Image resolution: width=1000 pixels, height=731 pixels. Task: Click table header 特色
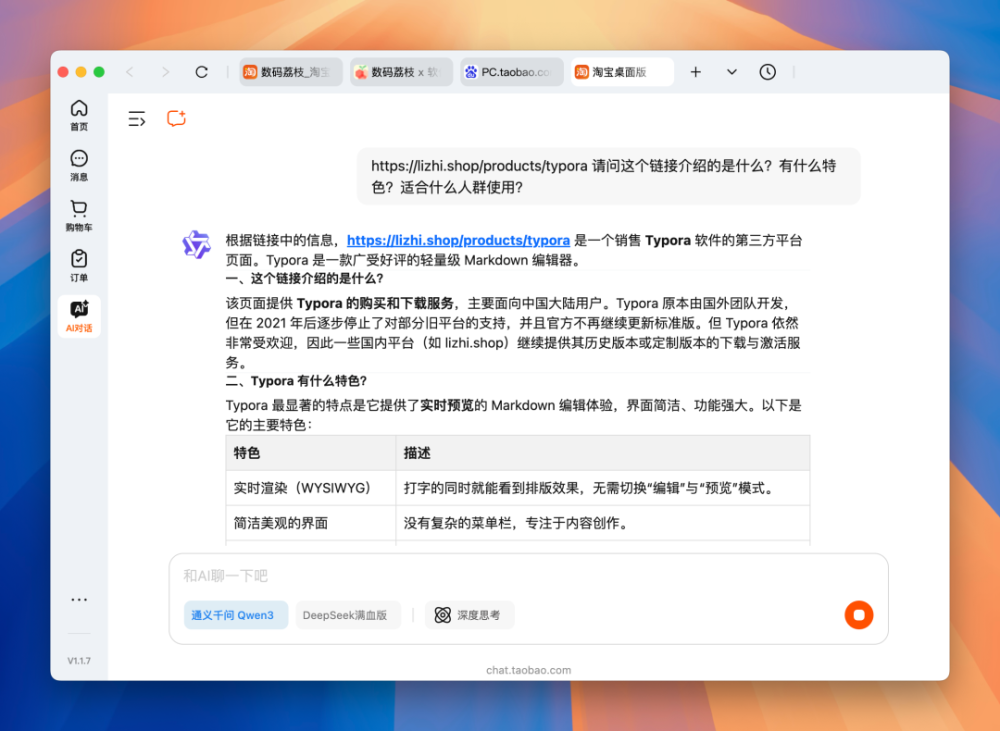pyautogui.click(x=311, y=454)
